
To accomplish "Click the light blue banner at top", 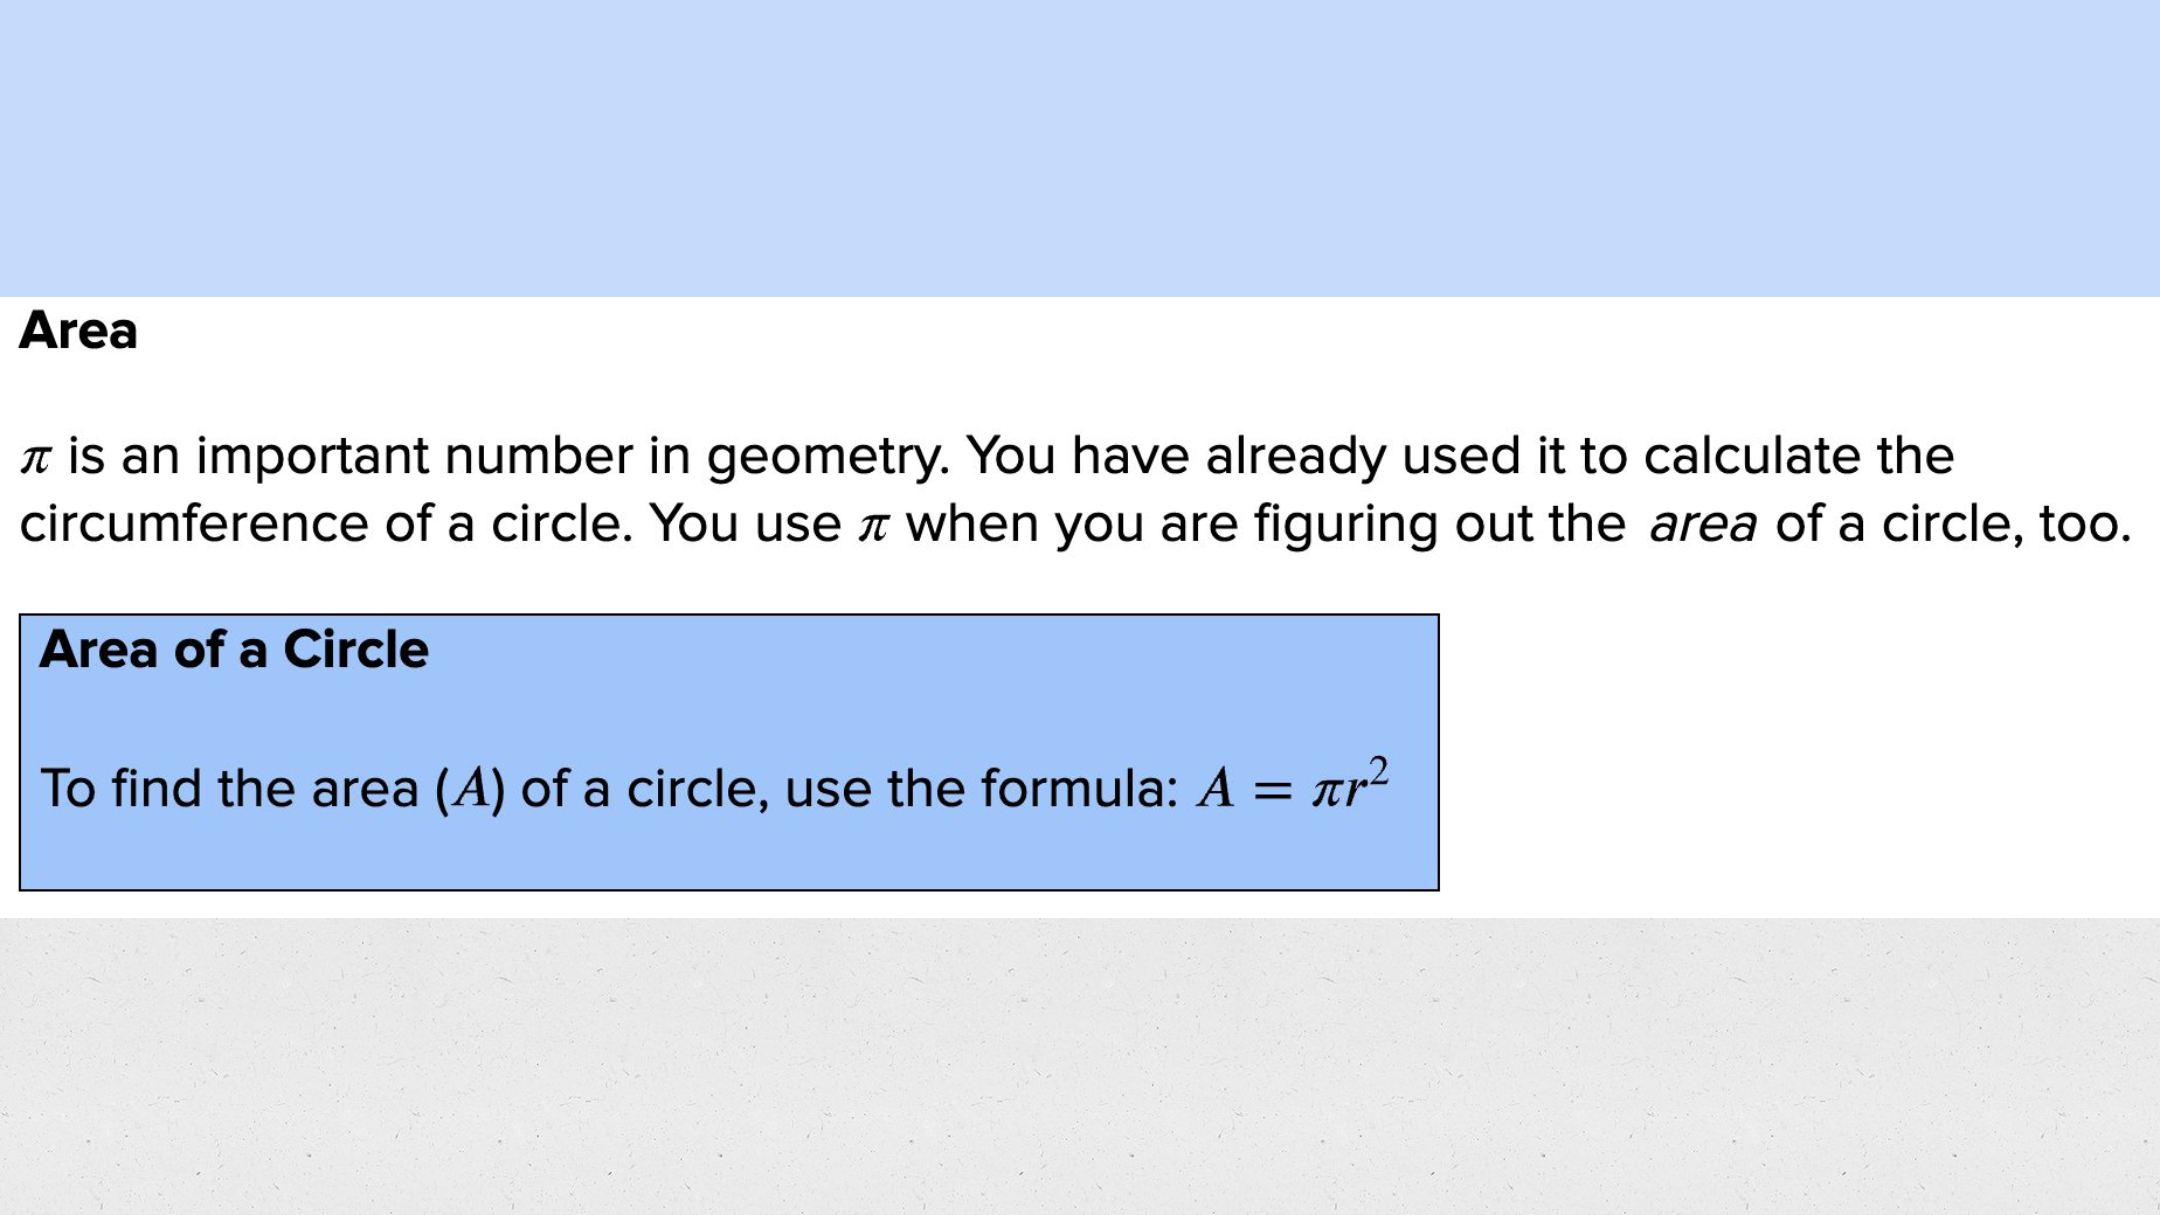I will point(1080,148).
